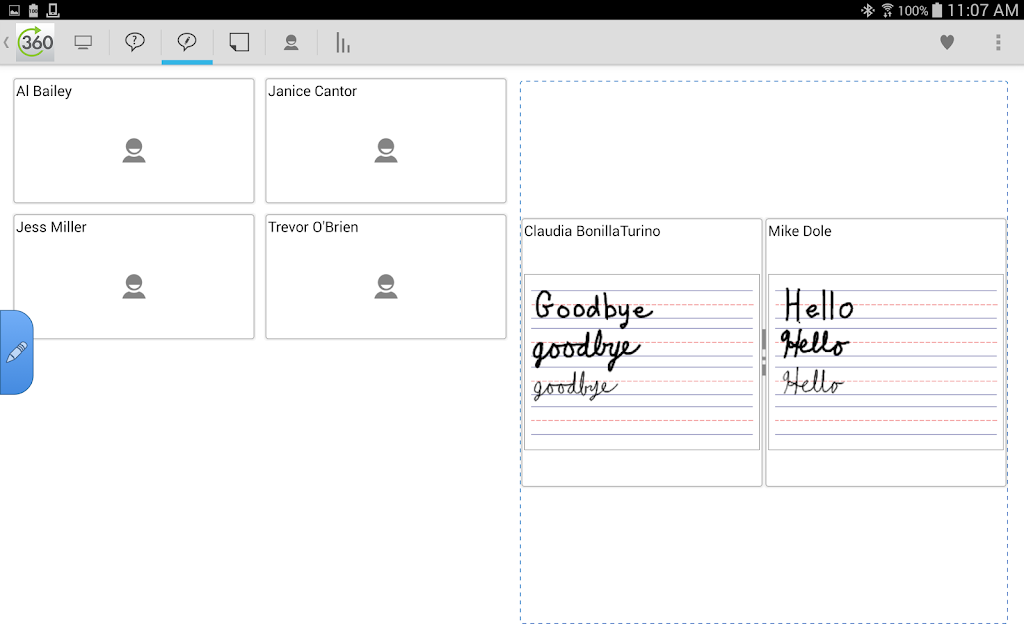Open the sticky note icon

pyautogui.click(x=239, y=42)
